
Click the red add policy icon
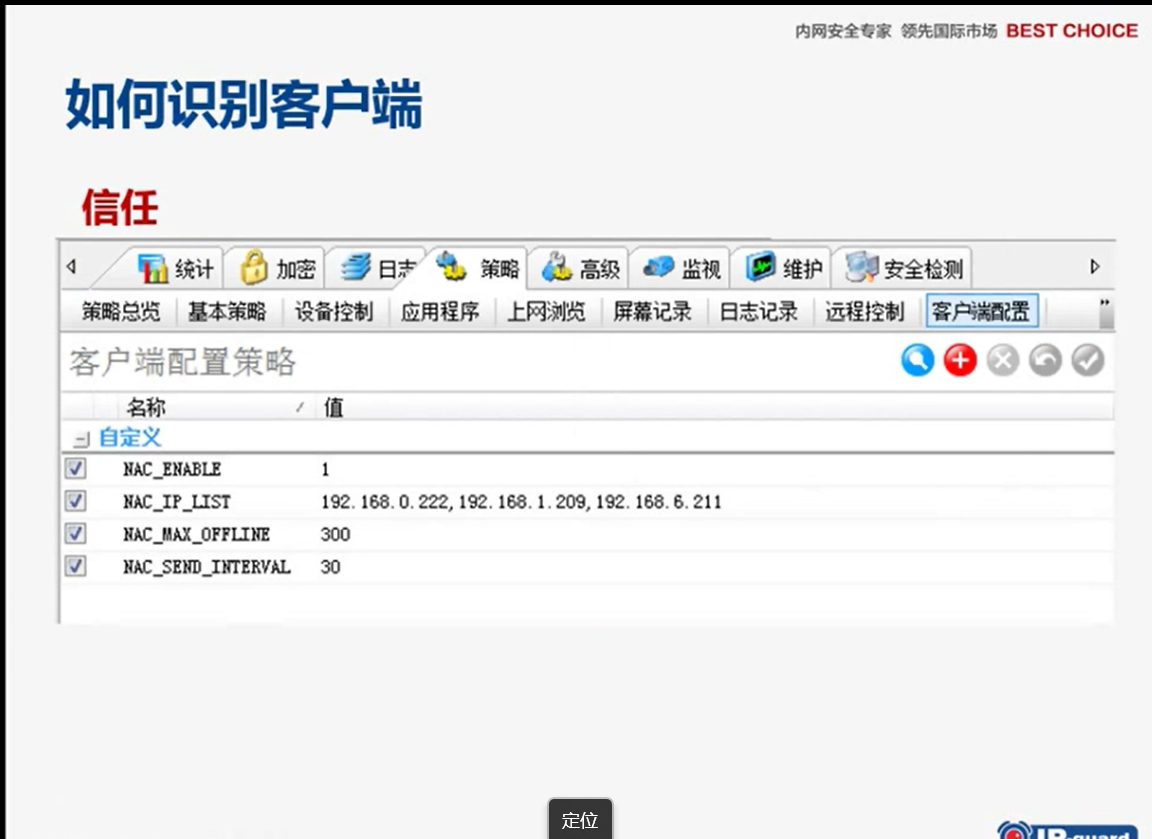pos(959,360)
